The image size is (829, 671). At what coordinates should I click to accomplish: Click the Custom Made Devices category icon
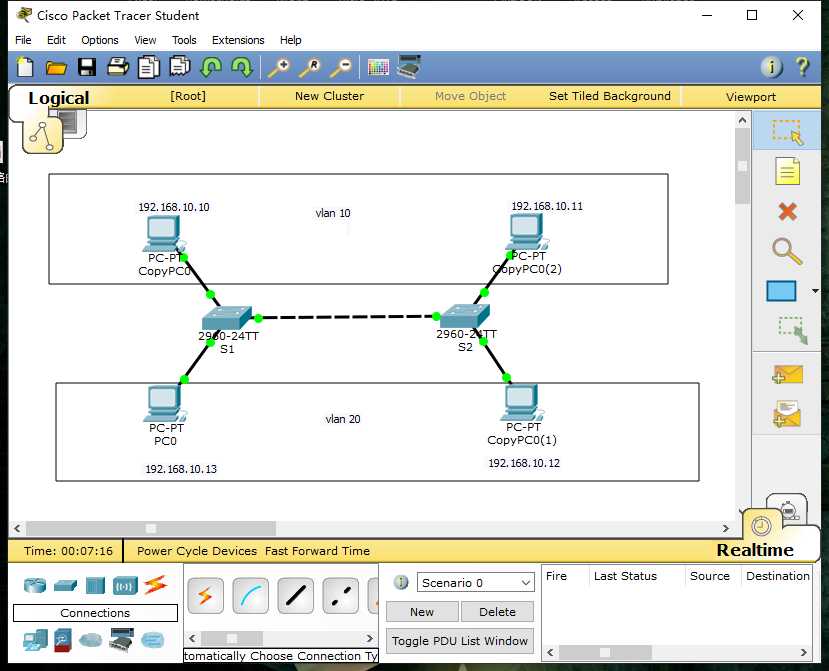121,640
